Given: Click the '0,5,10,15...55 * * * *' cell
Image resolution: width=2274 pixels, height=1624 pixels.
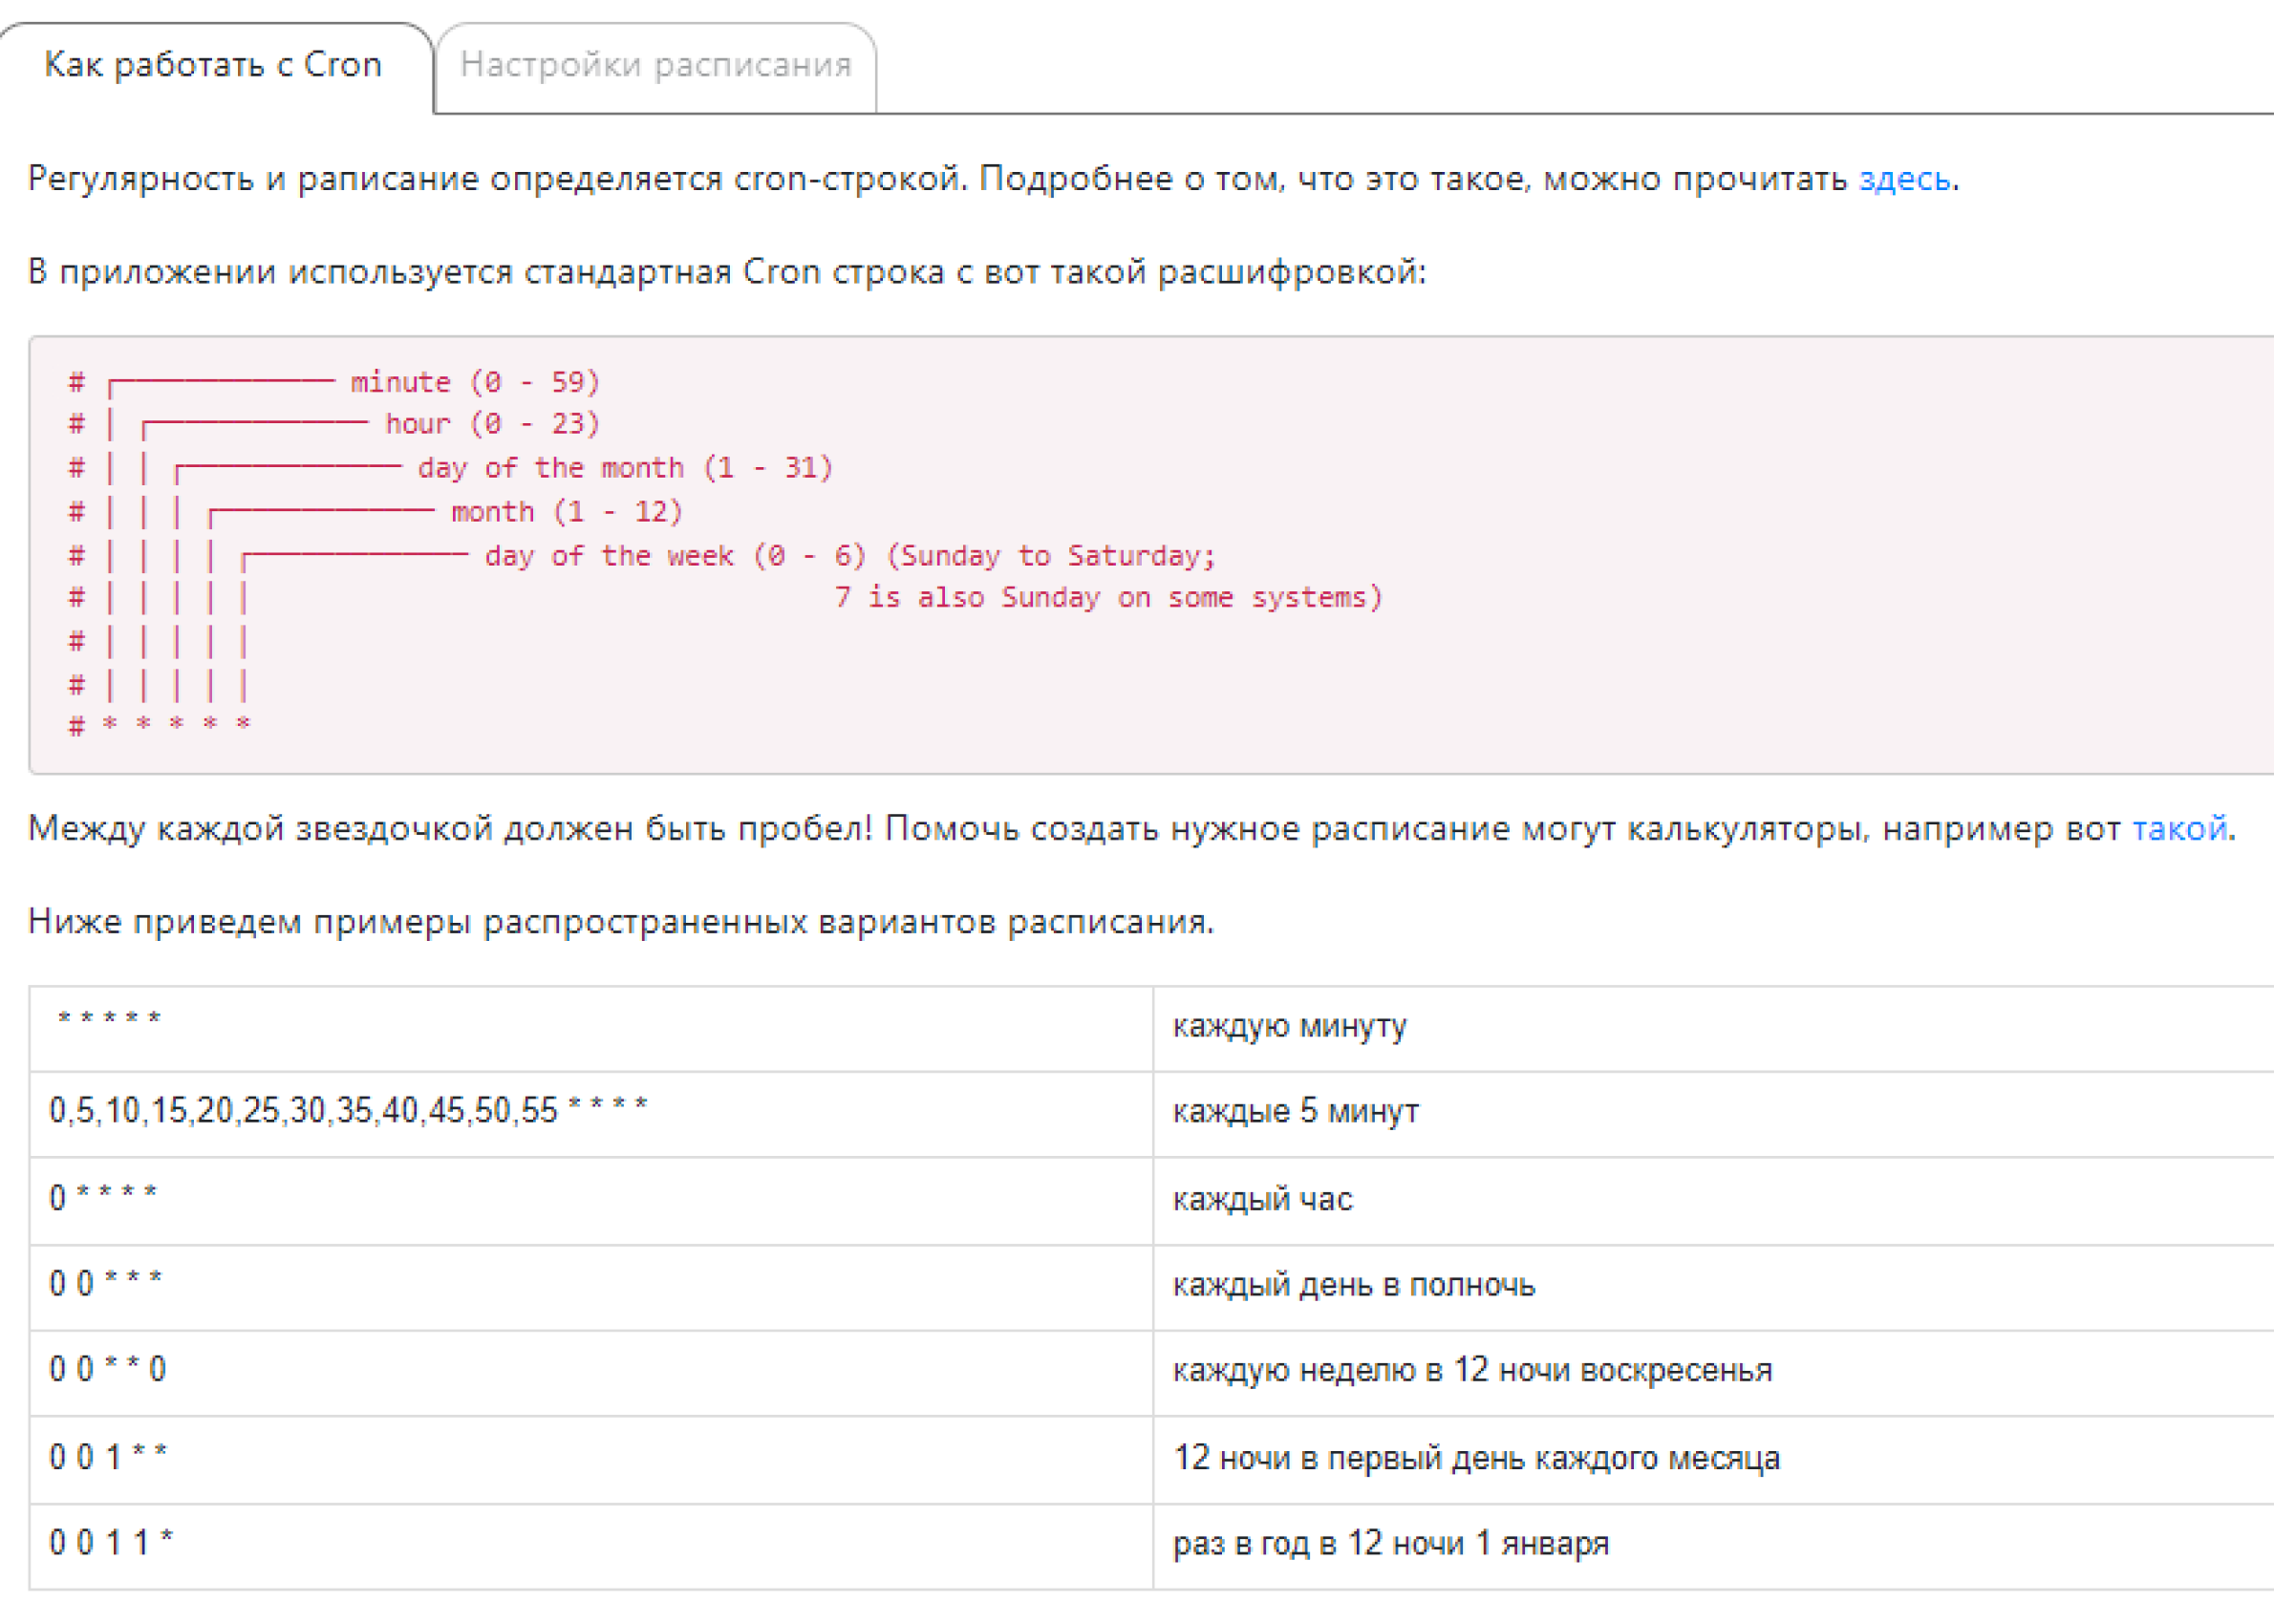Looking at the screenshot, I should 348,1110.
